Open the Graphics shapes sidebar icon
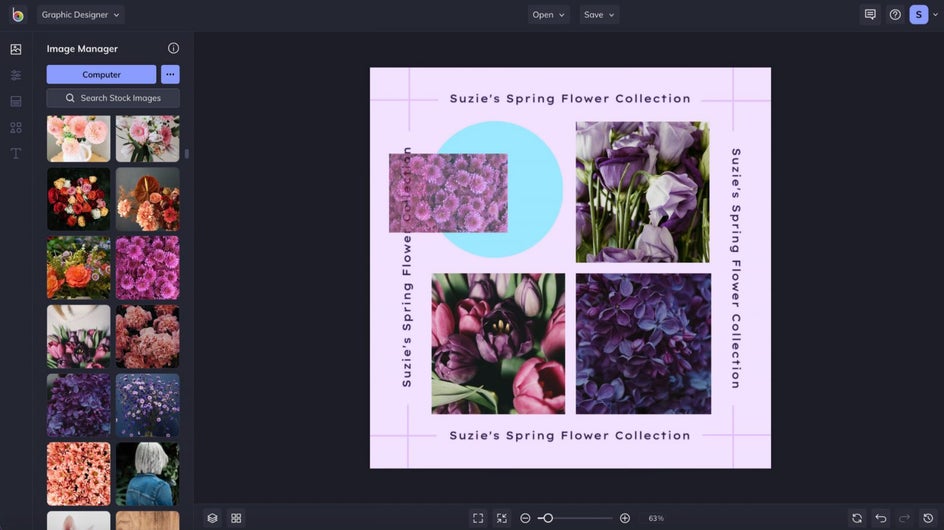Viewport: 944px width, 530px height. (16, 128)
